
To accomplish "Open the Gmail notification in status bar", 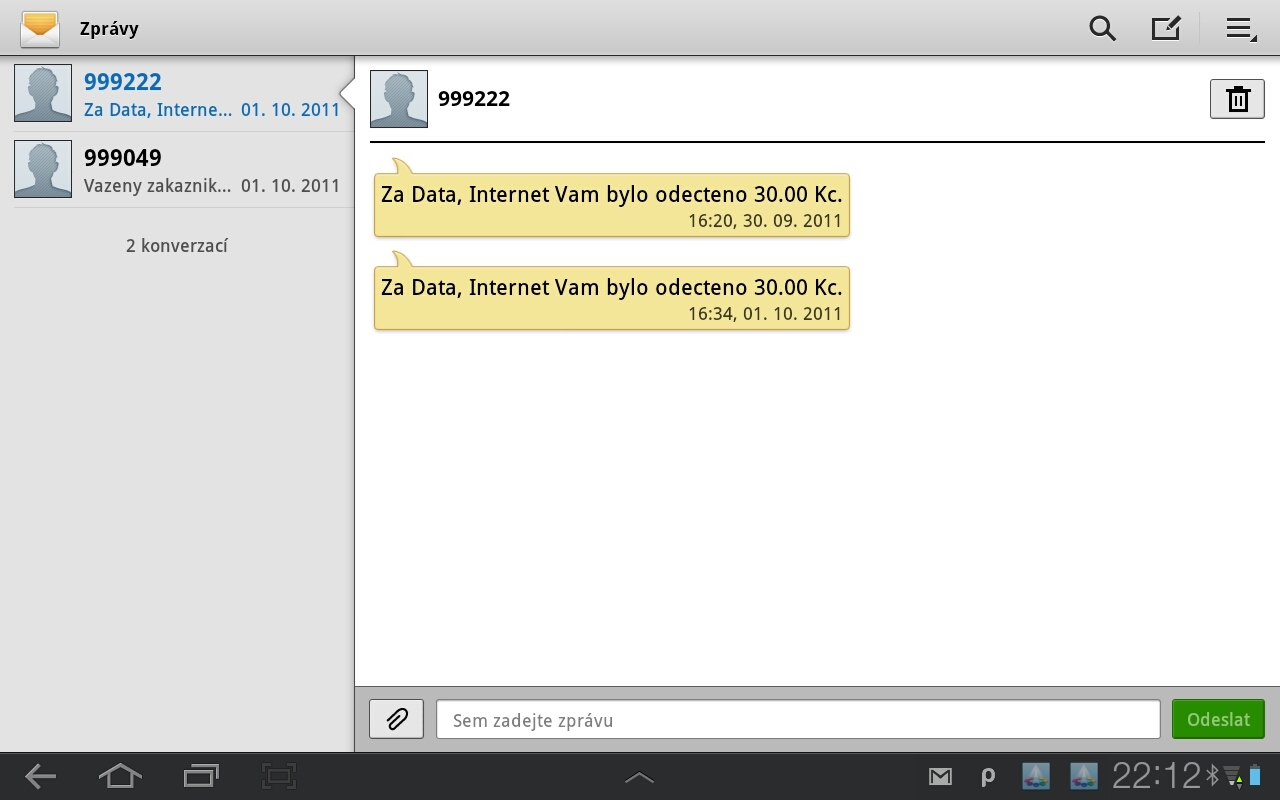I will point(940,776).
